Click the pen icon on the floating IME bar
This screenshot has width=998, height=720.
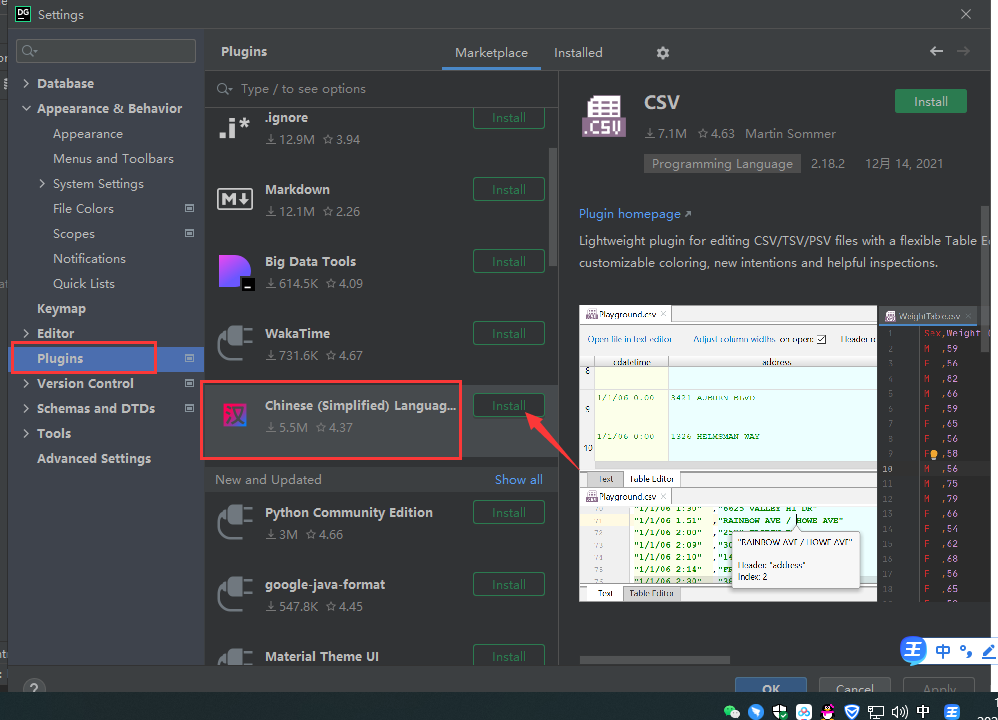point(988,651)
